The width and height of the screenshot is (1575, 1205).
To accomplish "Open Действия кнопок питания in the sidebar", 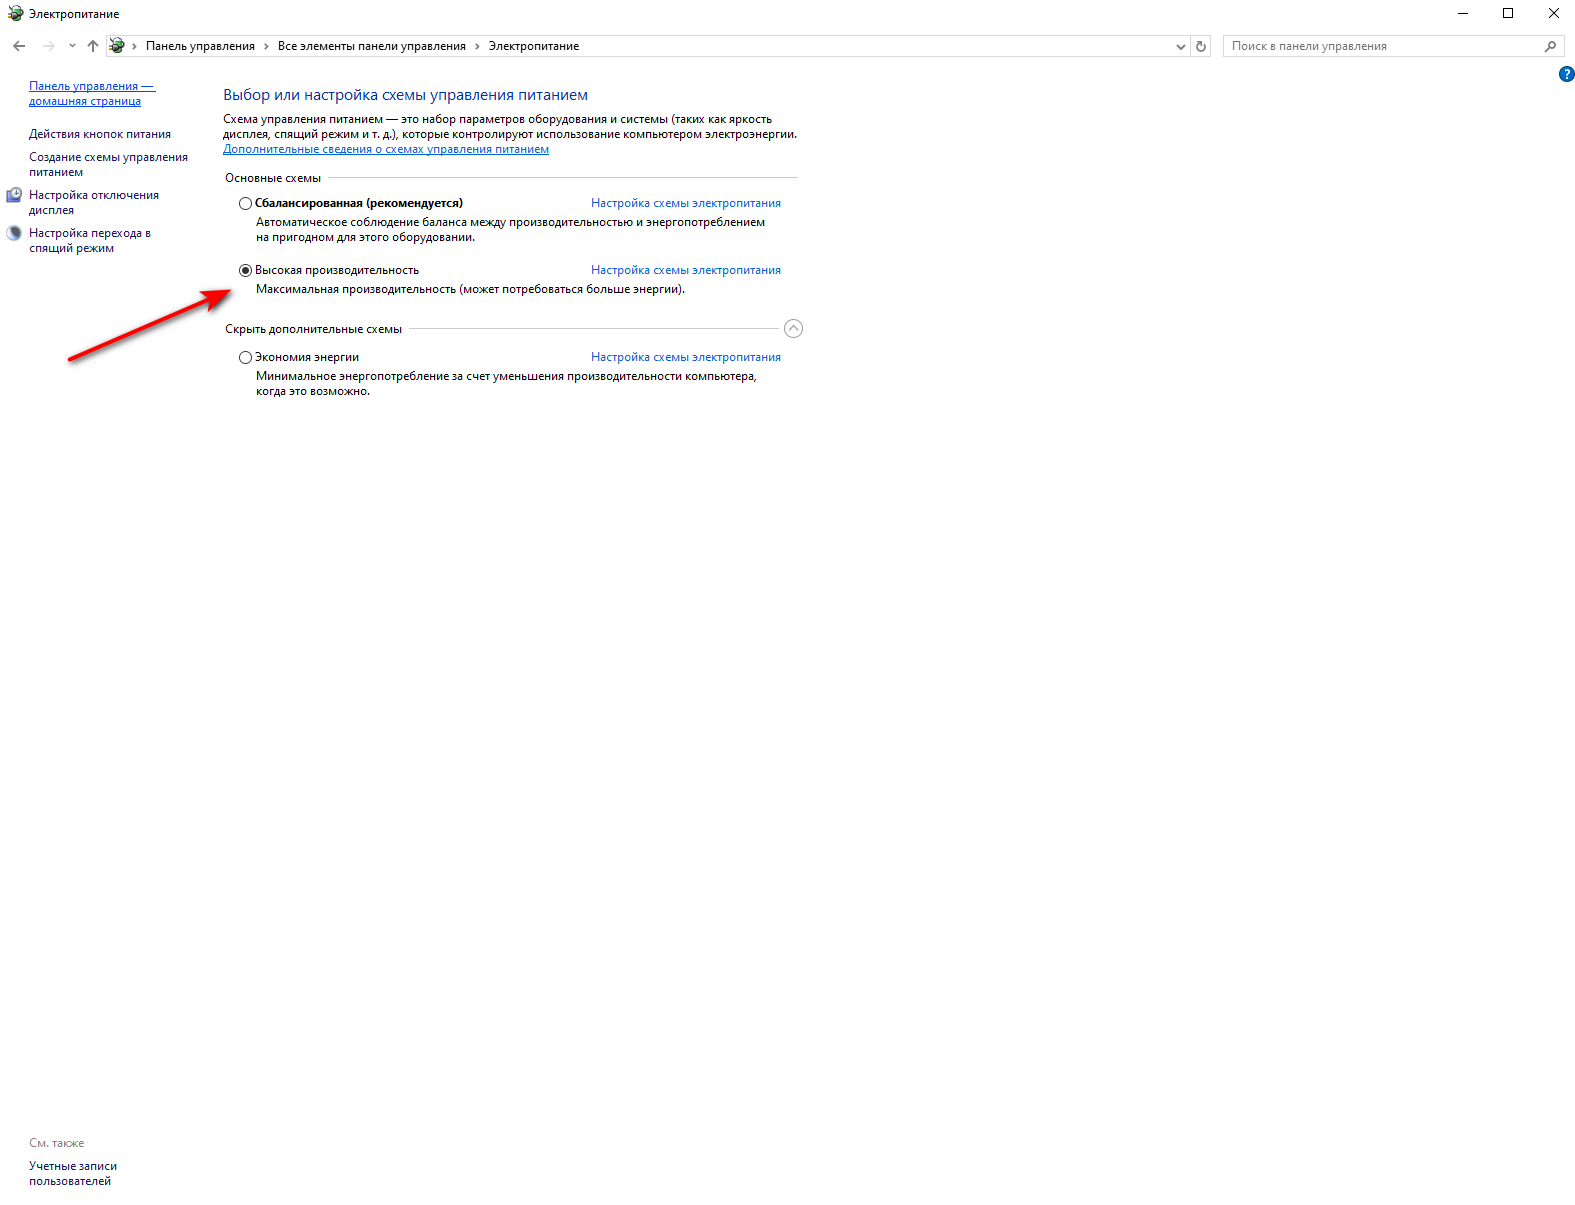I will pyautogui.click(x=99, y=134).
